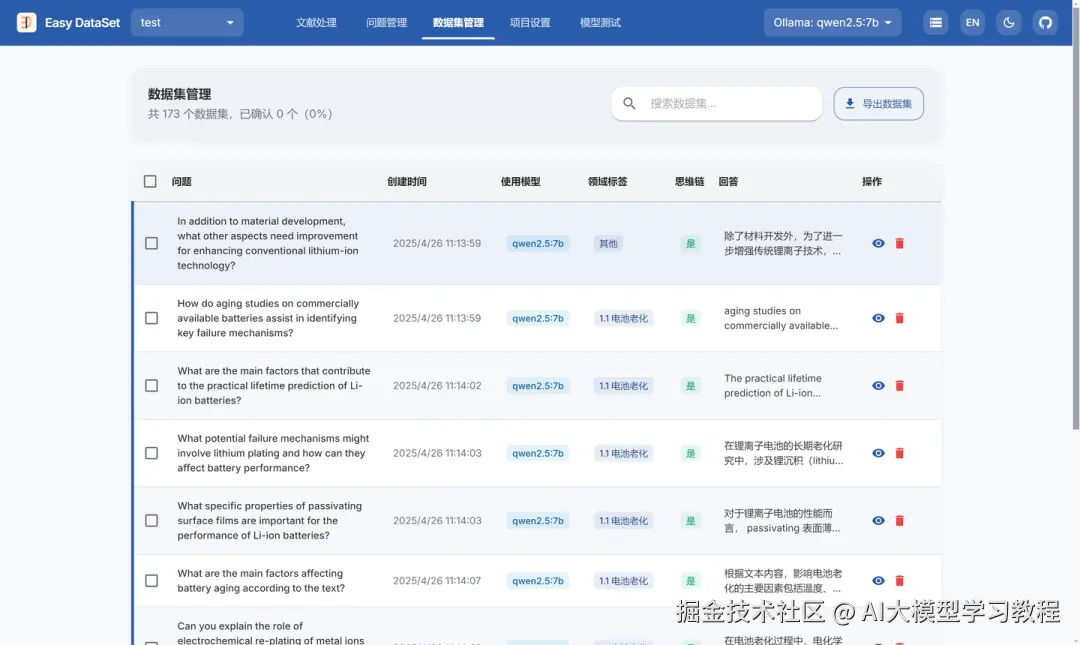1080x645 pixels.
Task: Go to 问题管理 tab
Action: [x=386, y=23]
